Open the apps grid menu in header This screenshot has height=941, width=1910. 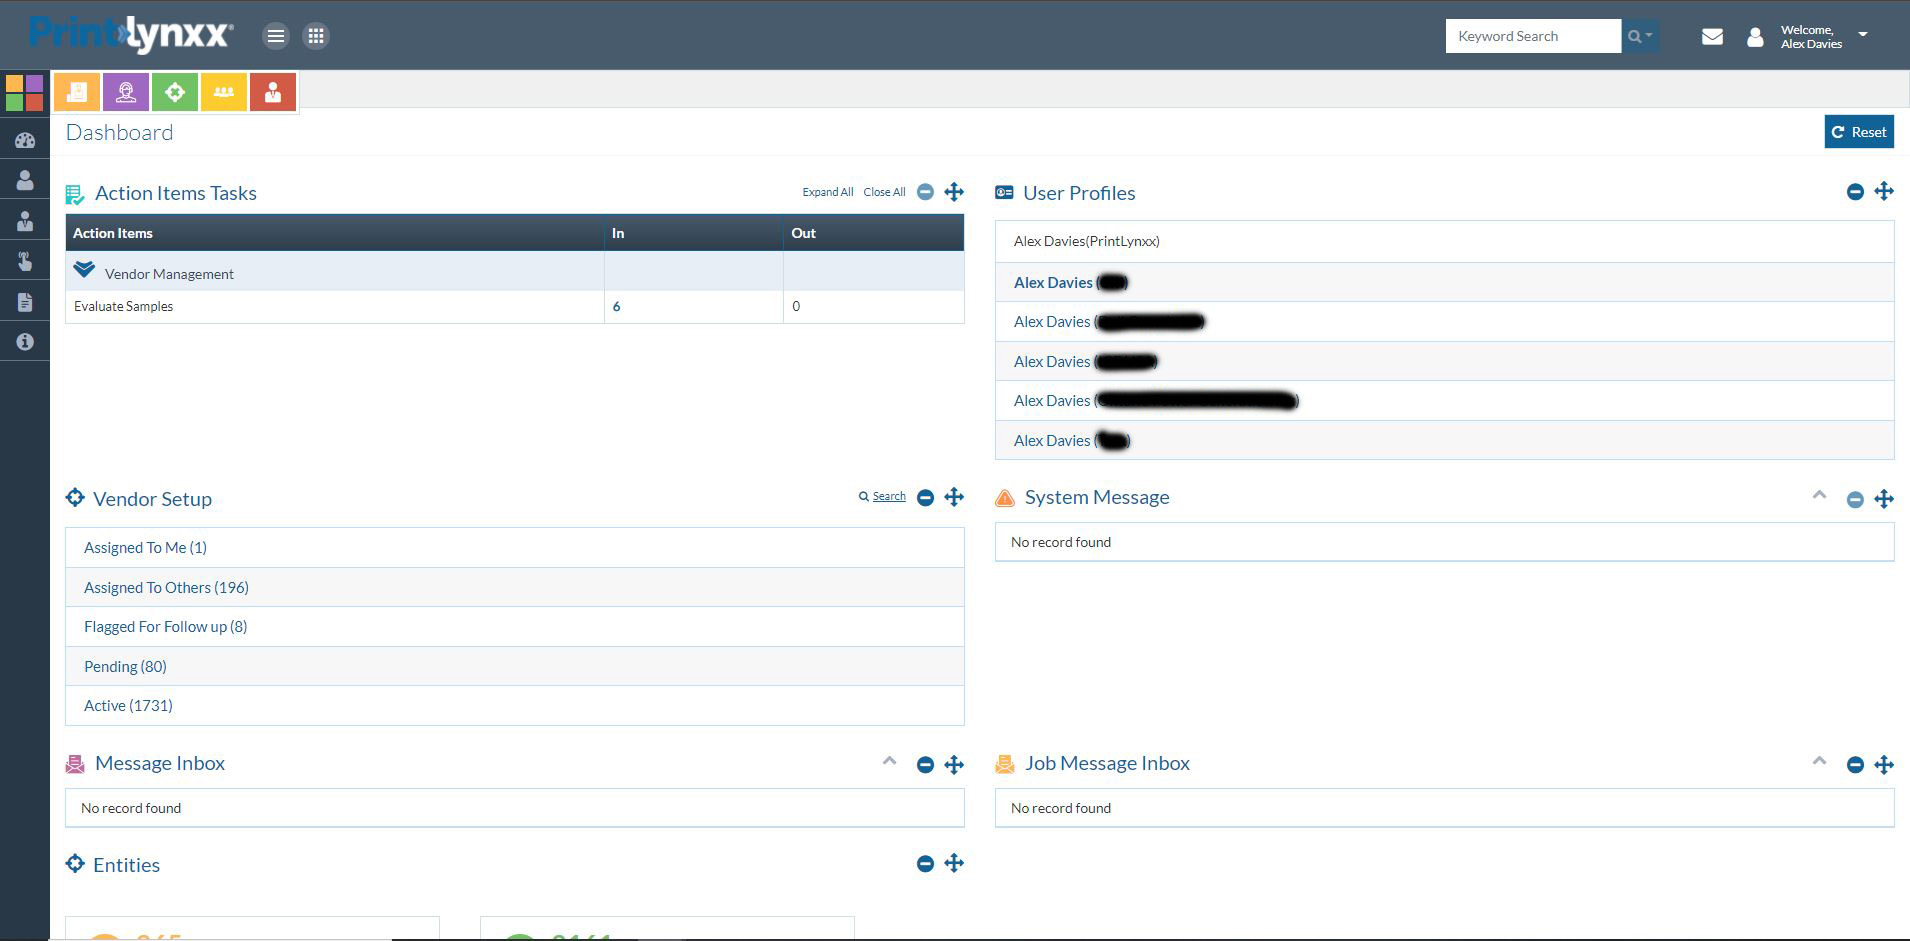tap(316, 35)
